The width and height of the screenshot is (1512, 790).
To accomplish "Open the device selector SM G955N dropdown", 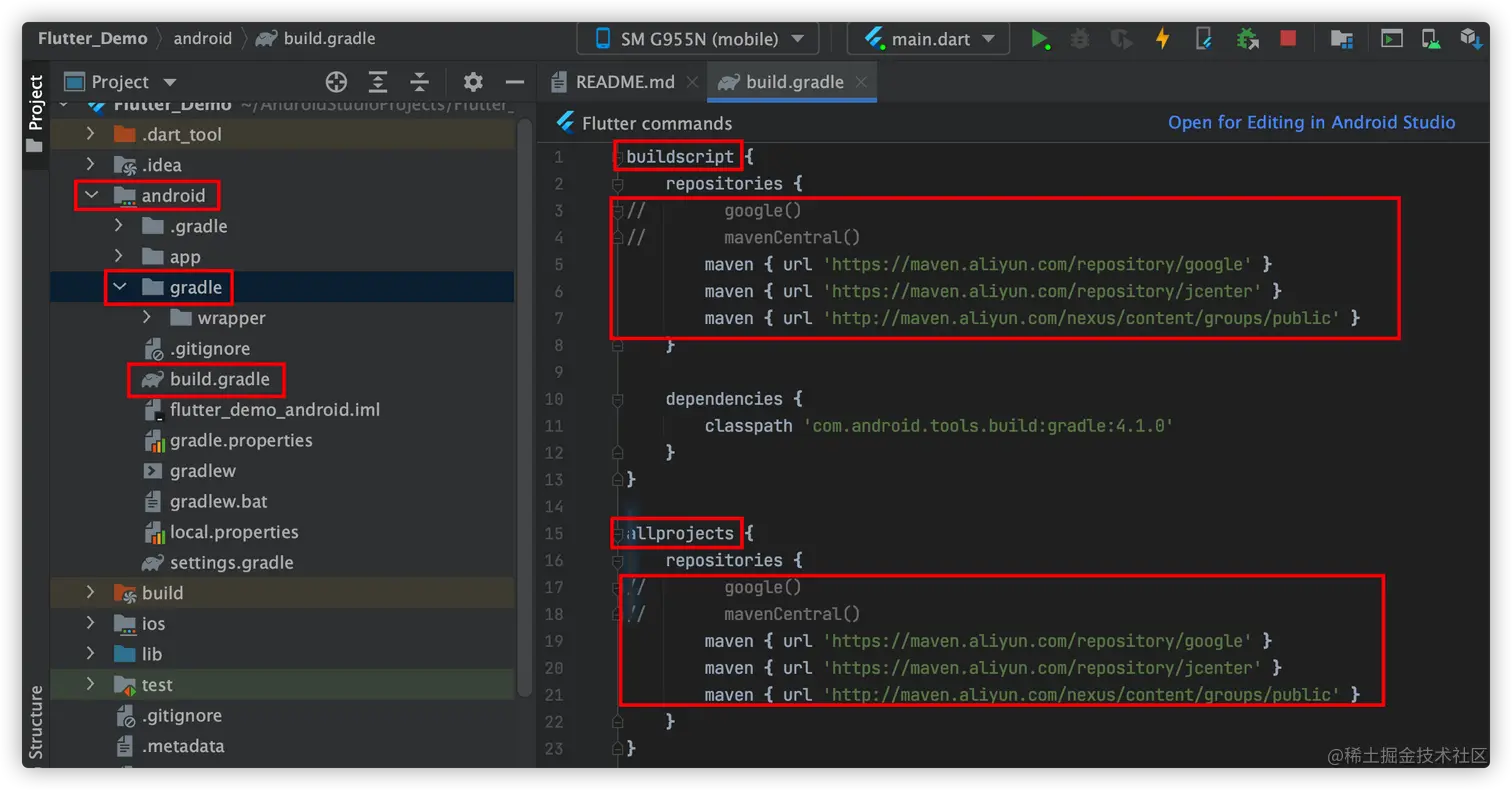I will [698, 39].
